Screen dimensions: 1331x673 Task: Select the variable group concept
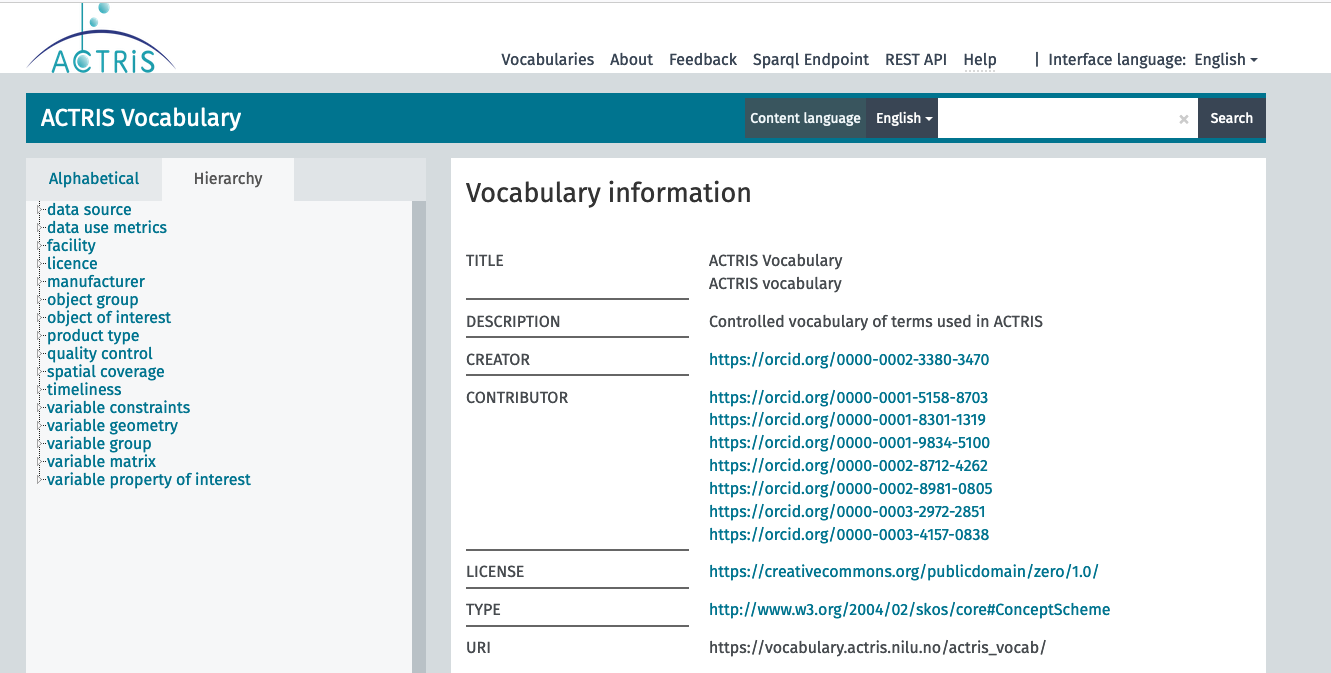click(x=99, y=444)
